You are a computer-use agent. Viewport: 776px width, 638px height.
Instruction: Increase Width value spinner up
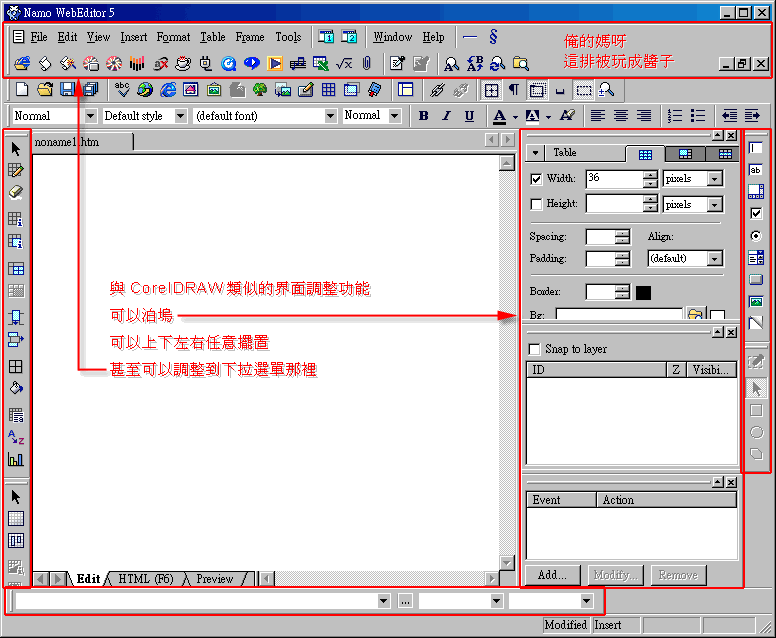pyautogui.click(x=650, y=175)
